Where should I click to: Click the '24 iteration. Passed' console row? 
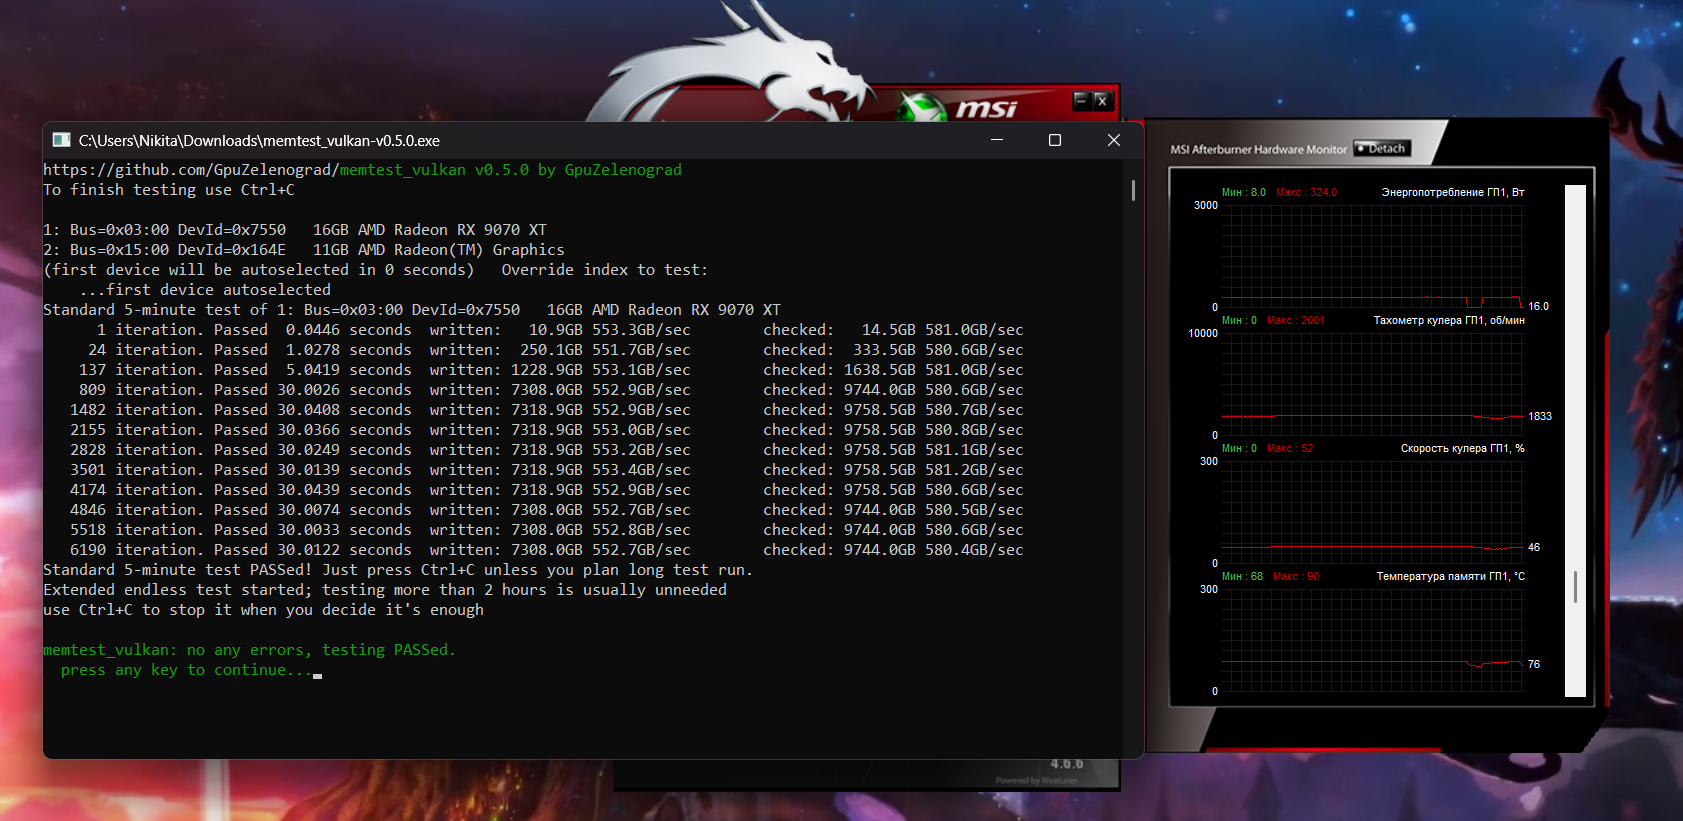pos(555,350)
